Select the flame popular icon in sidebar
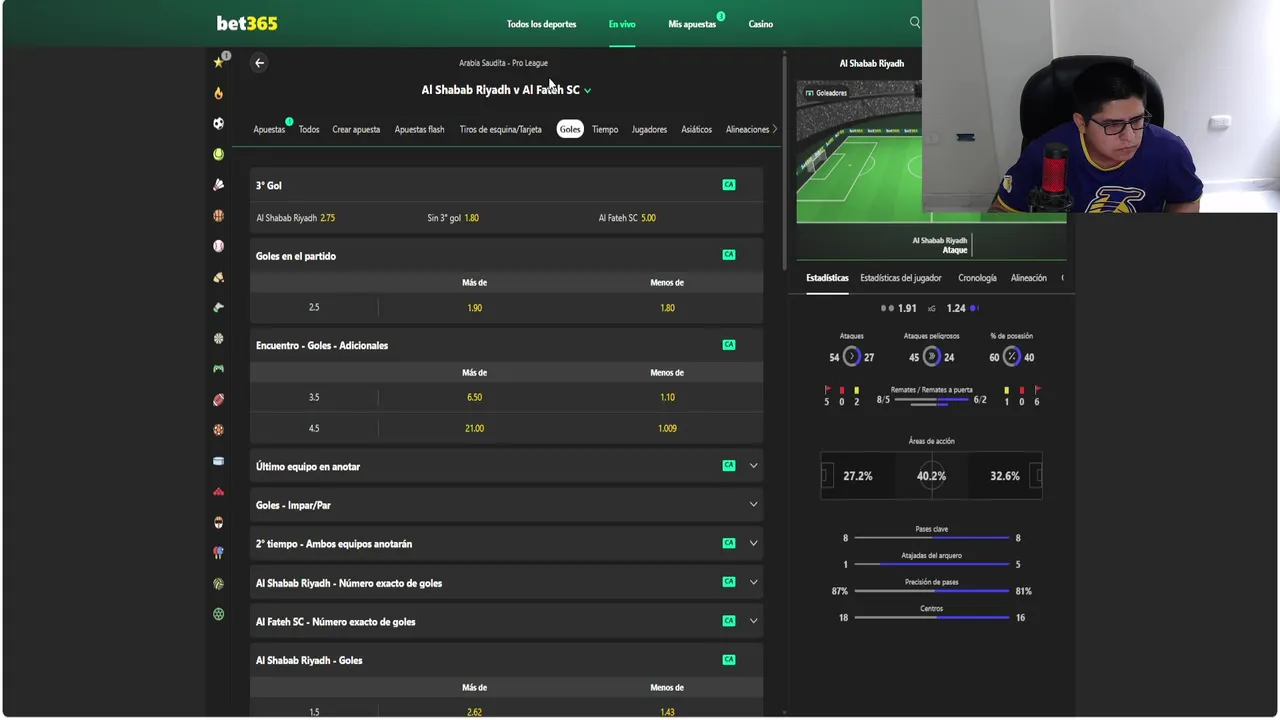Screen dimensions: 1280x720 coord(218,93)
